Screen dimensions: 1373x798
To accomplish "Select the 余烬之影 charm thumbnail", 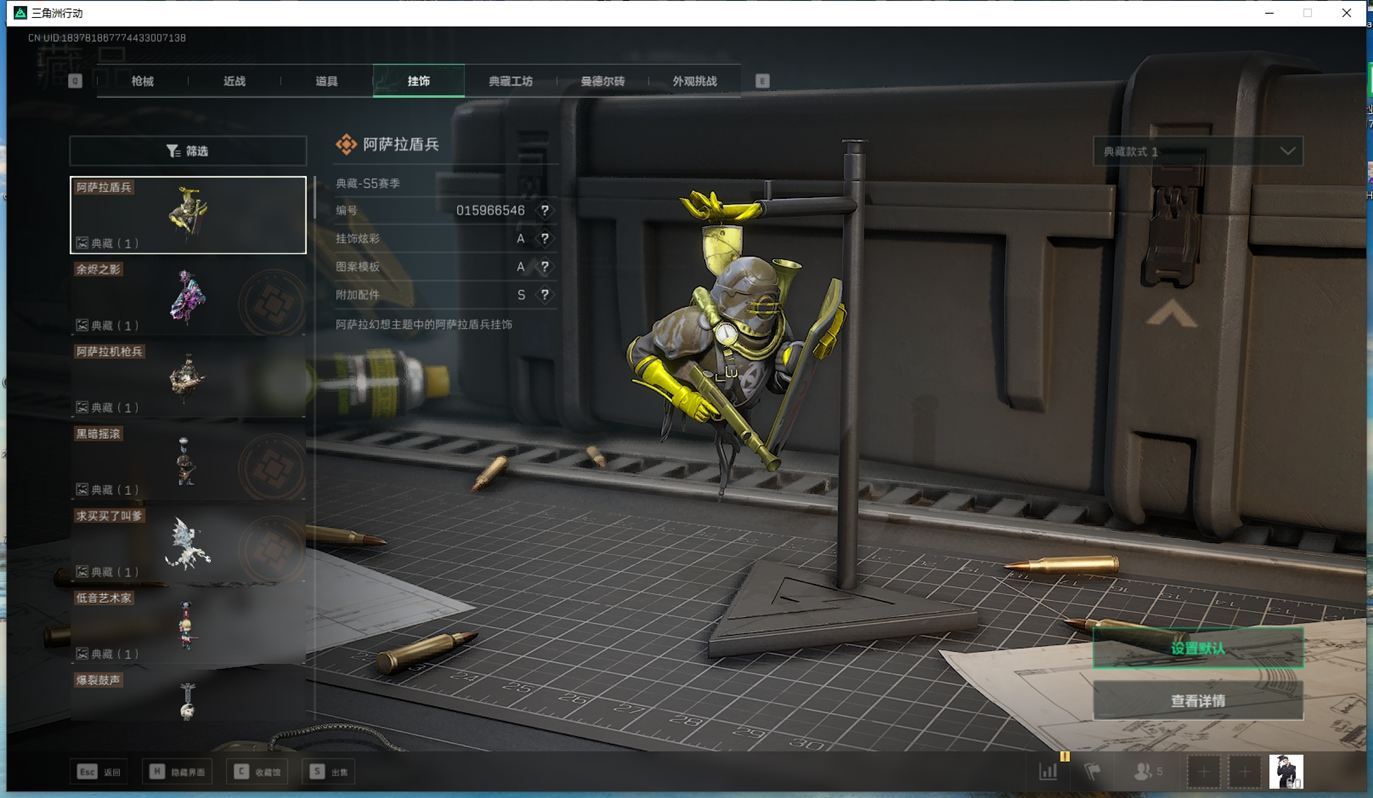I will (188, 298).
